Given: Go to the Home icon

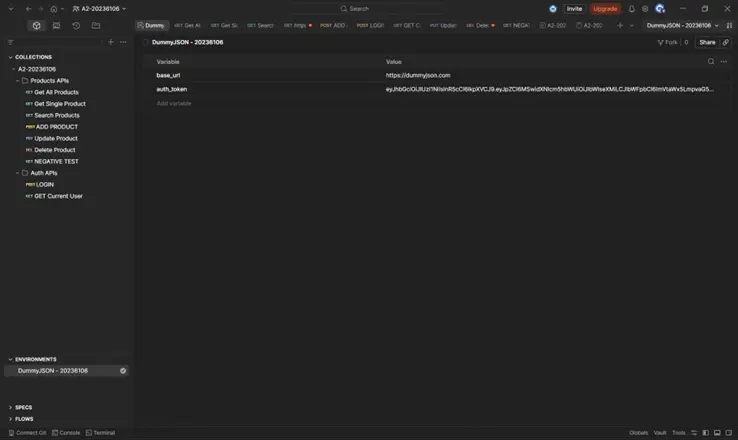Looking at the screenshot, I should click(x=54, y=9).
